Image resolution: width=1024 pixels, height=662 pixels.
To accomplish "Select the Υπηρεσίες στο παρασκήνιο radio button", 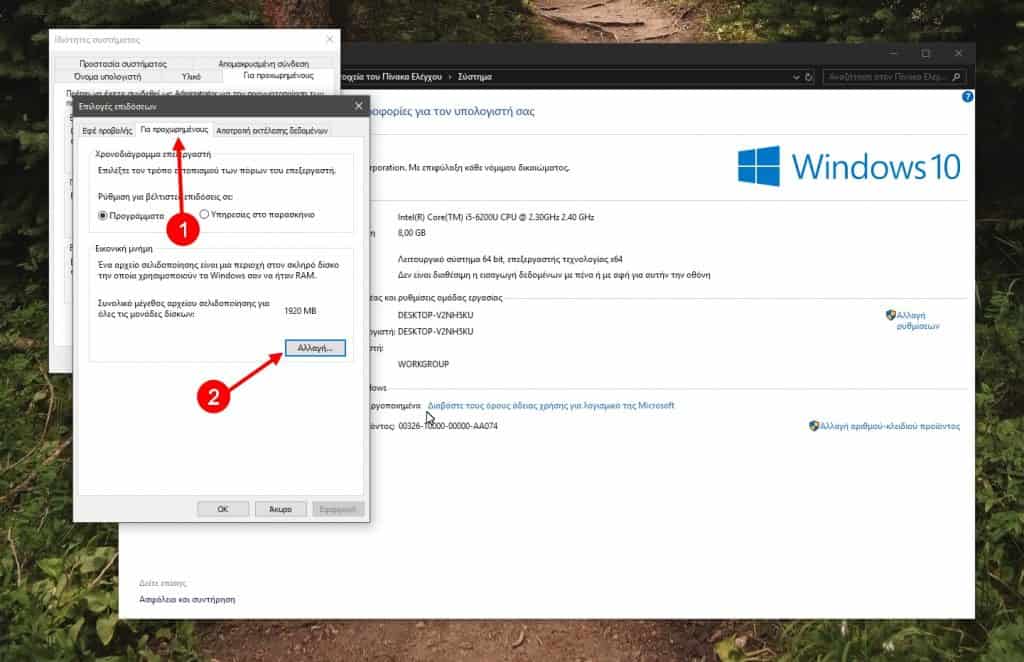I will tap(205, 214).
